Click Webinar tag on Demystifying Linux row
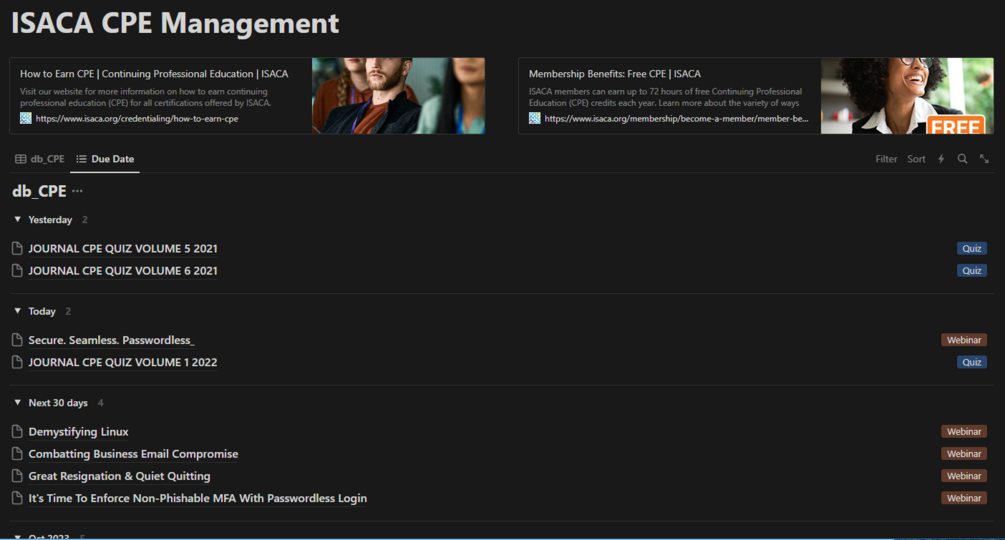The width and height of the screenshot is (1005, 540). coord(964,431)
